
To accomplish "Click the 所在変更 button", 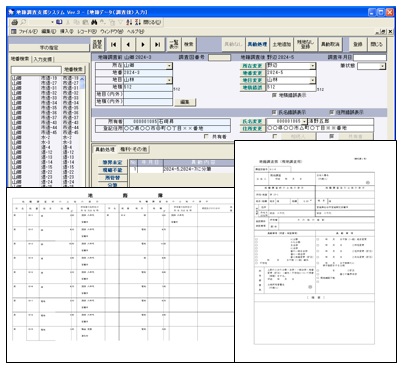I will pyautogui.click(x=252, y=66).
